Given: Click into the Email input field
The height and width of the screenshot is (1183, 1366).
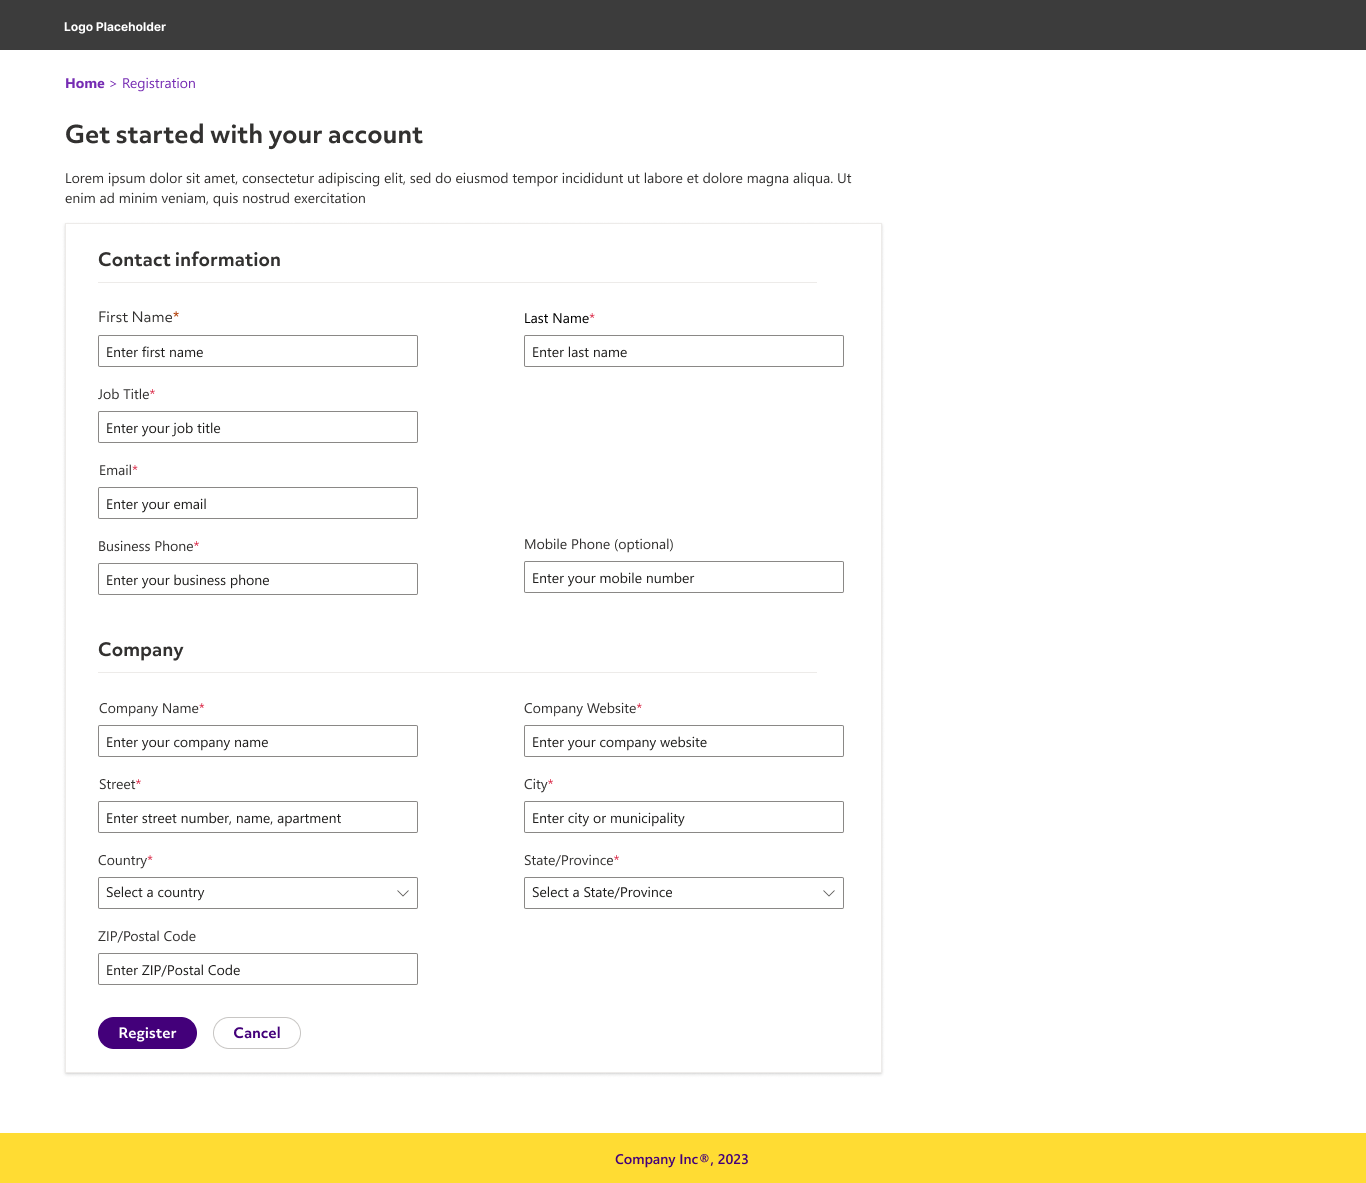Looking at the screenshot, I should point(258,503).
